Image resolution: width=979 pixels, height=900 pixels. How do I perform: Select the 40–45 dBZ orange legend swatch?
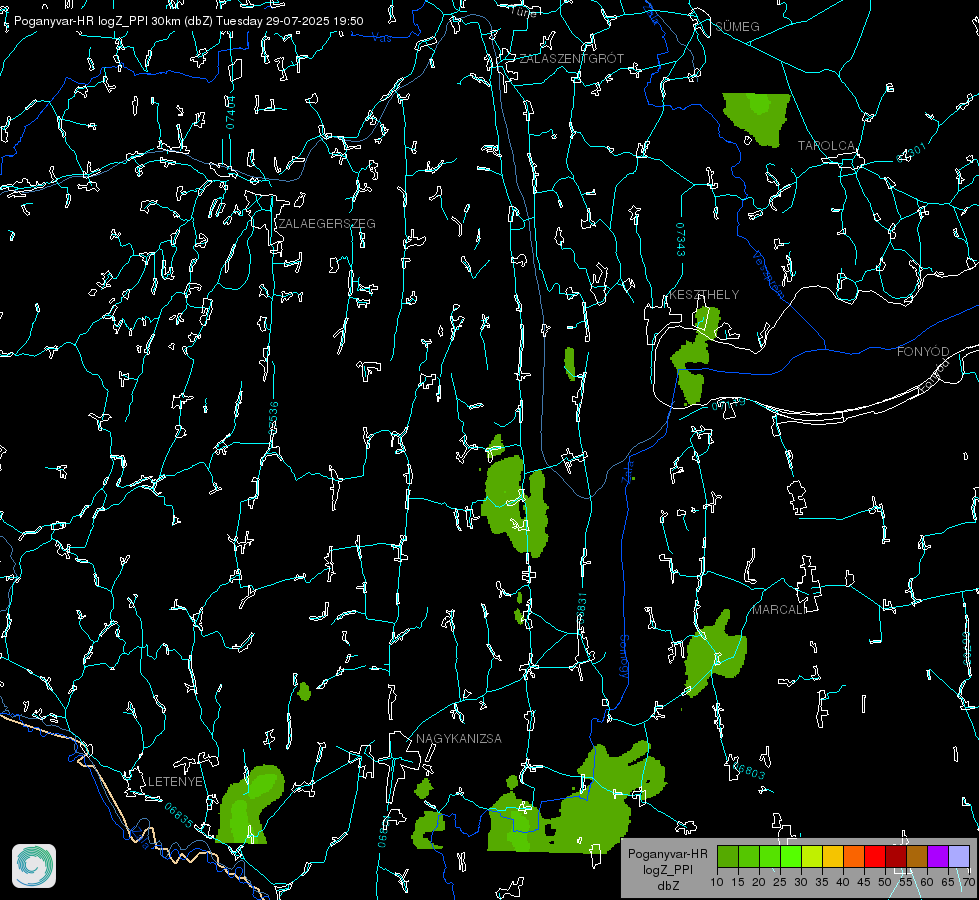tap(854, 856)
